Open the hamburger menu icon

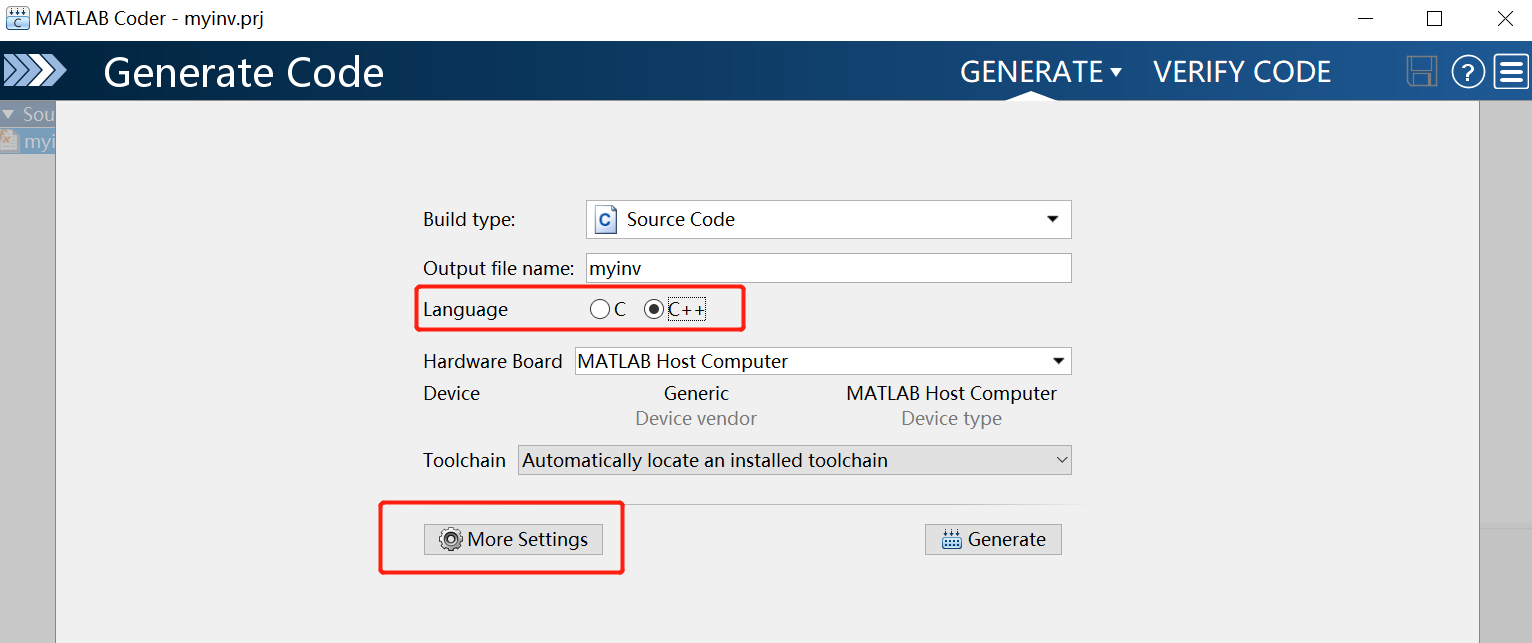pos(1511,72)
